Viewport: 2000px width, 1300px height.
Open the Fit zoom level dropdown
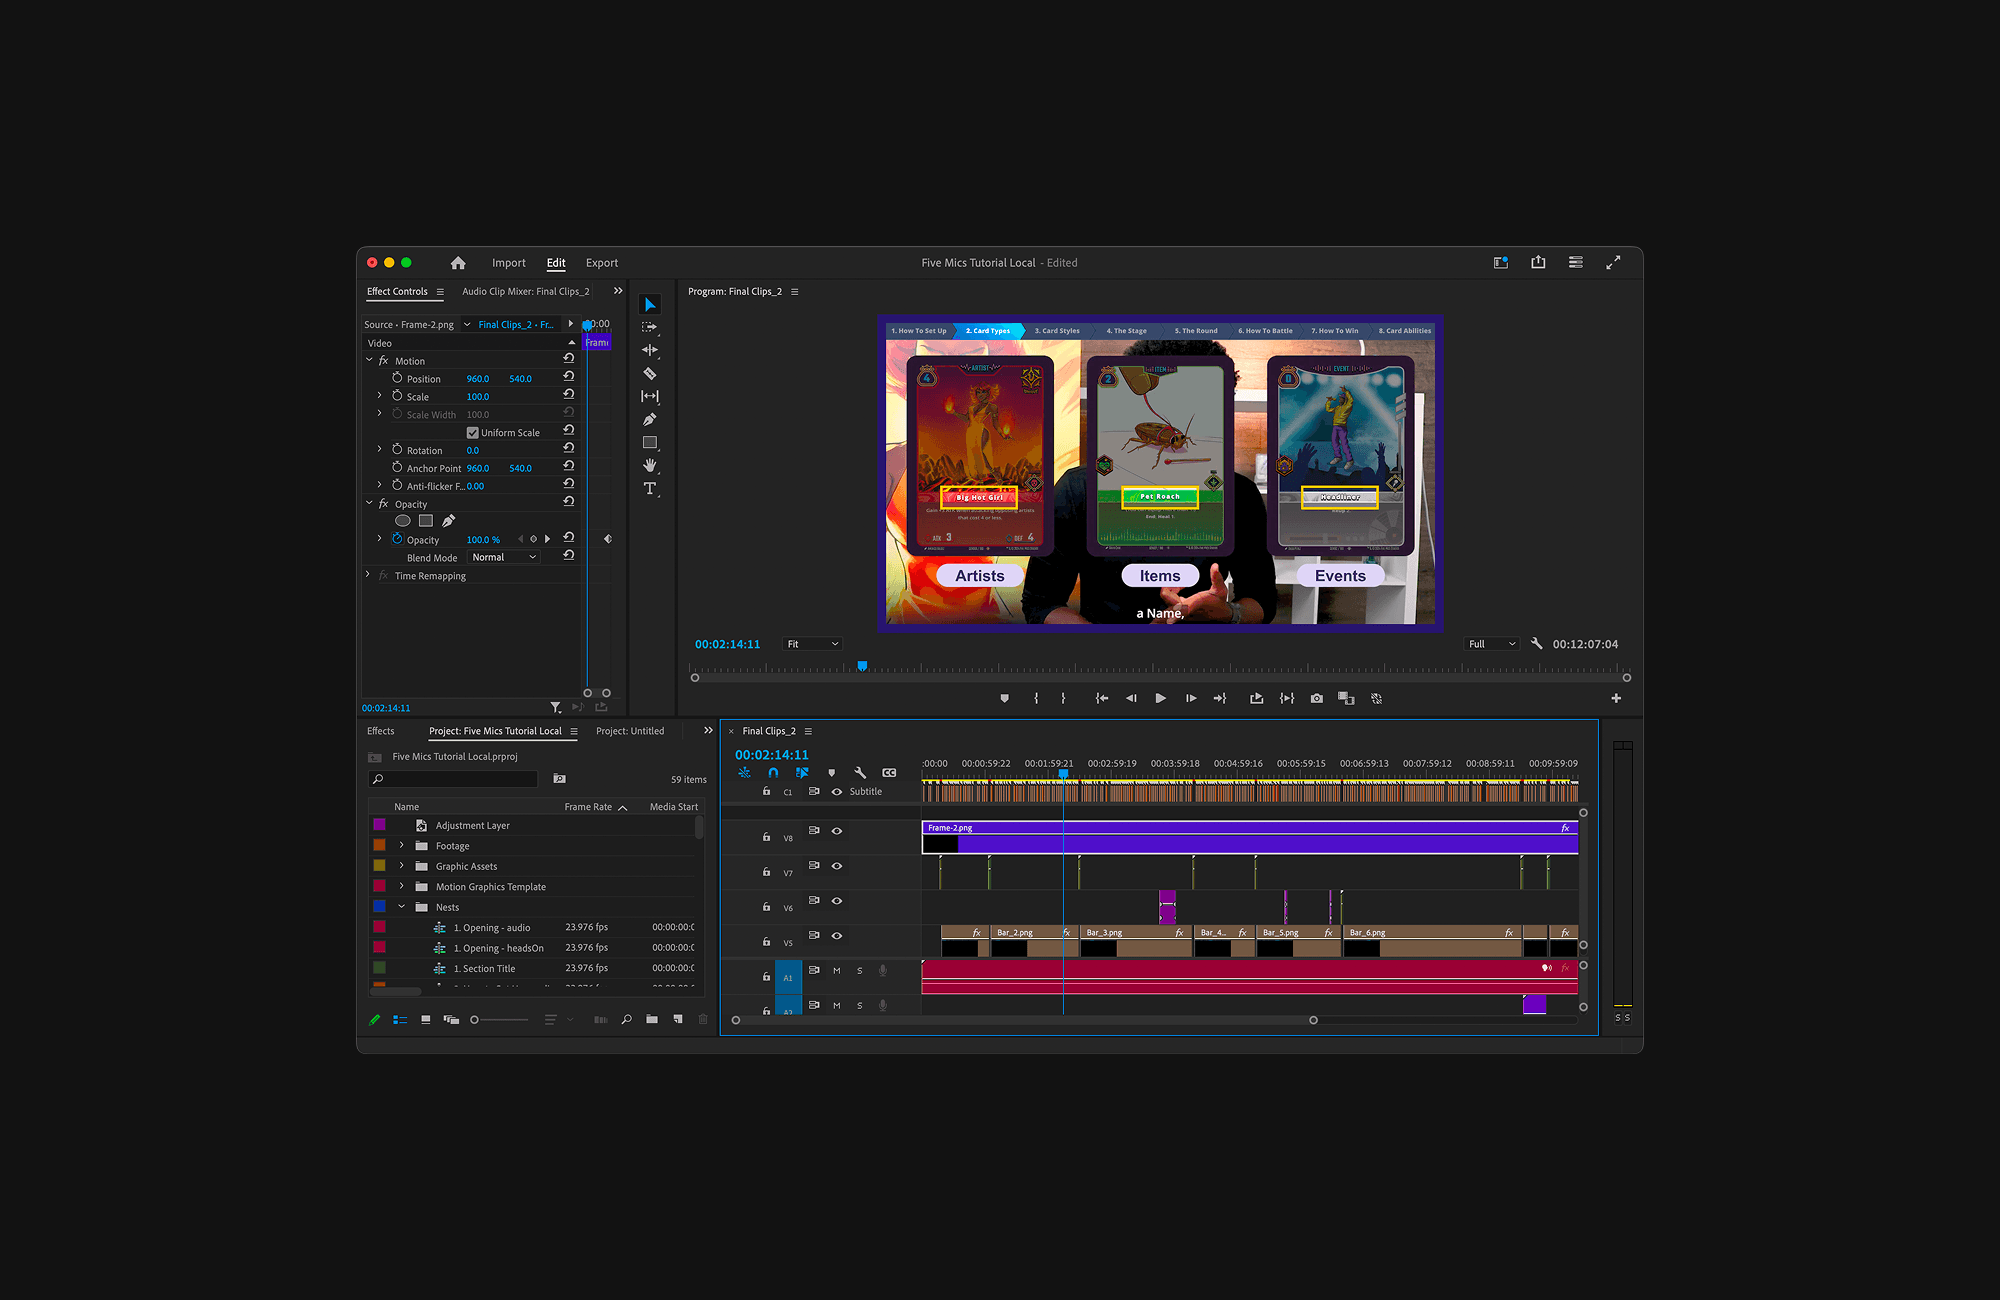(x=812, y=644)
